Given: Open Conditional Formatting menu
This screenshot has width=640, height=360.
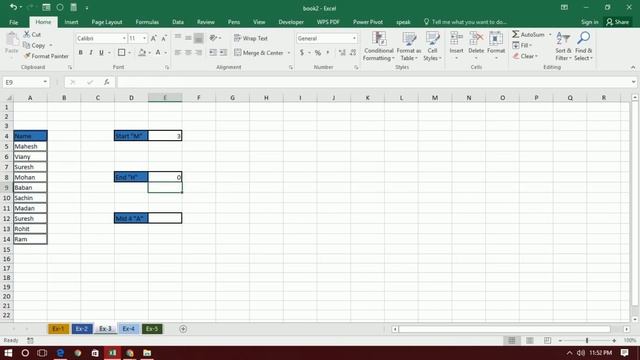Looking at the screenshot, I should pos(379,46).
